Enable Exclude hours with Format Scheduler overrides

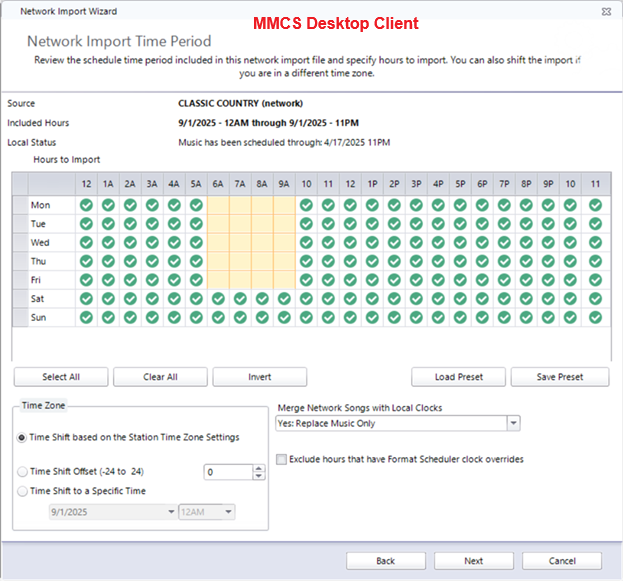pos(282,459)
